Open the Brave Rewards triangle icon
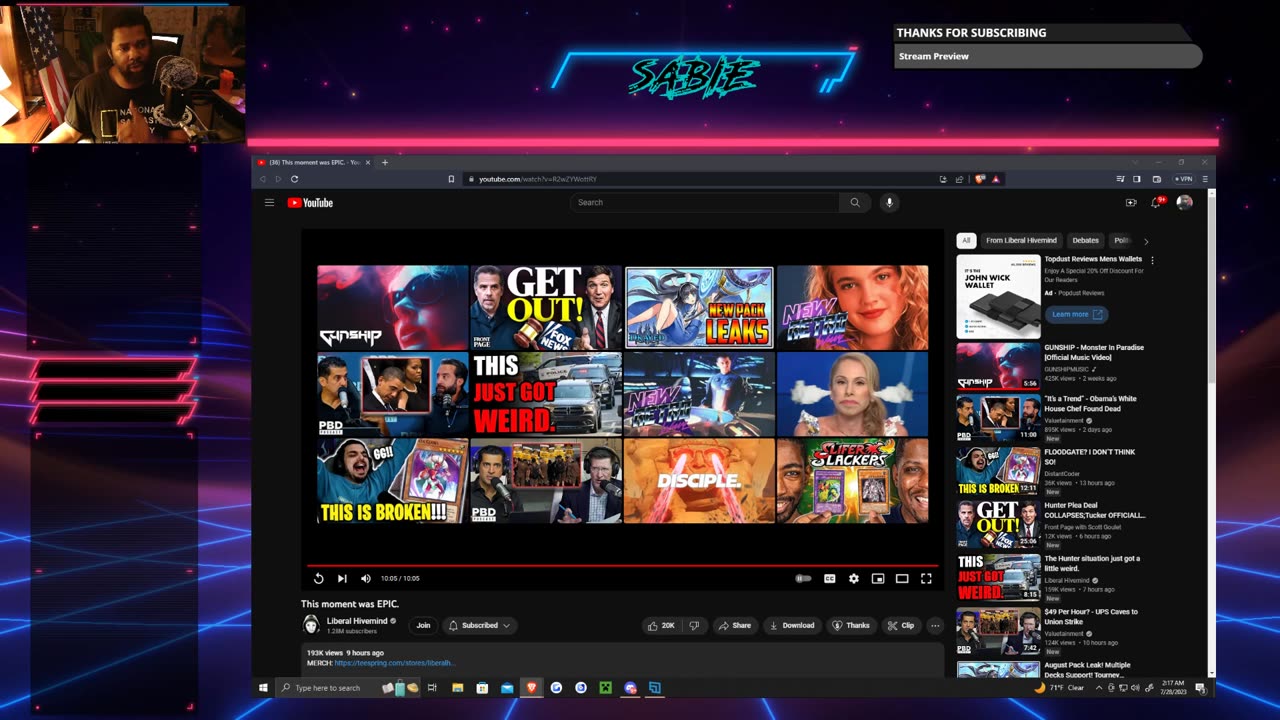The width and height of the screenshot is (1280, 720). pos(997,179)
